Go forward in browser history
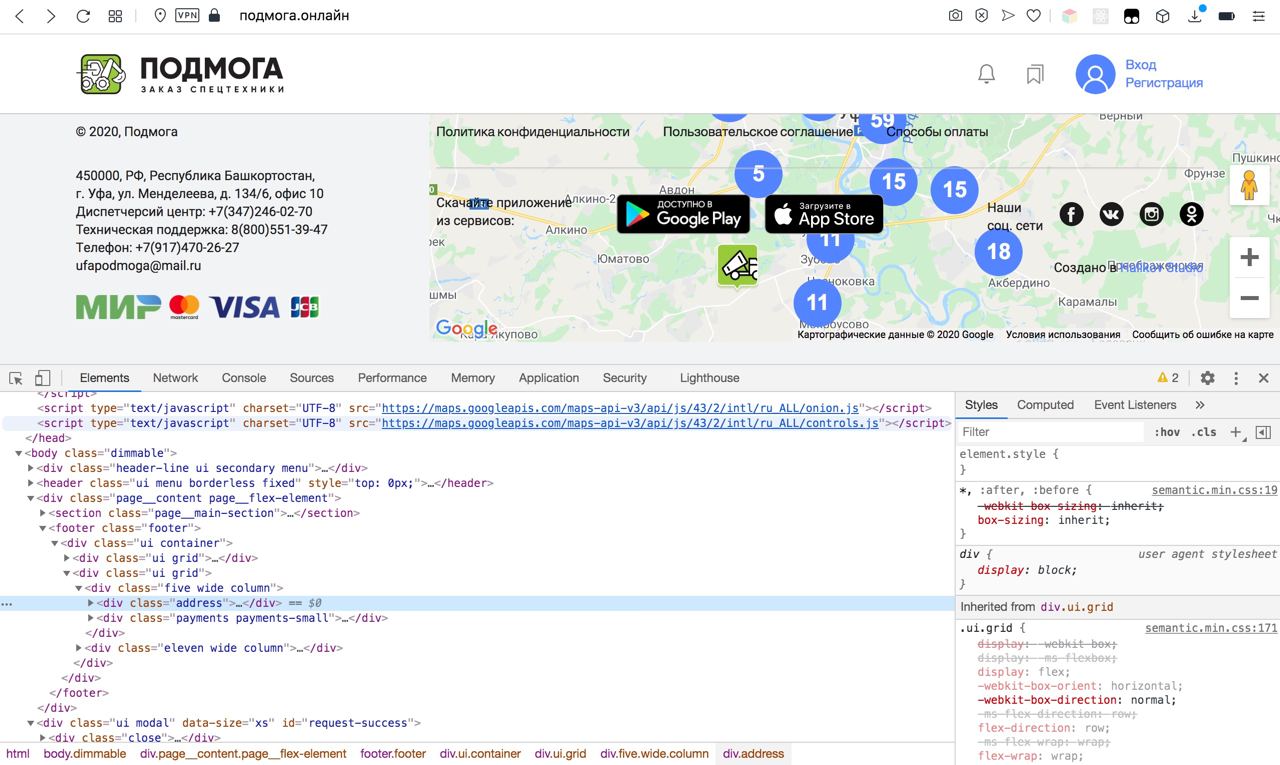Screen dimensions: 1280x765 coord(50,16)
